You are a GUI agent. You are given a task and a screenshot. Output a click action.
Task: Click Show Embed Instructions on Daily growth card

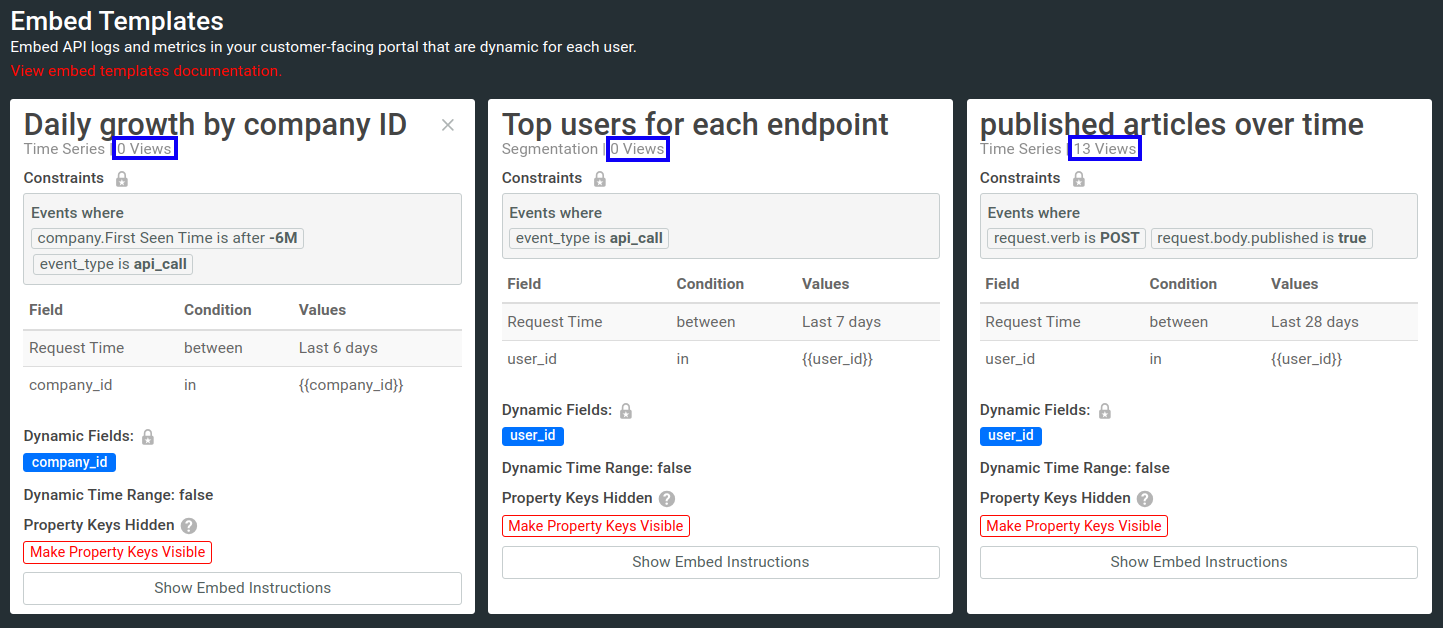[242, 588]
